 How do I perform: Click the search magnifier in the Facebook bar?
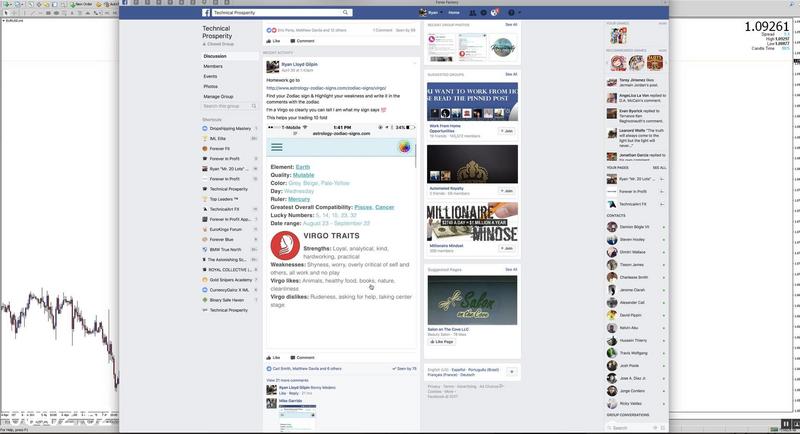coord(345,13)
